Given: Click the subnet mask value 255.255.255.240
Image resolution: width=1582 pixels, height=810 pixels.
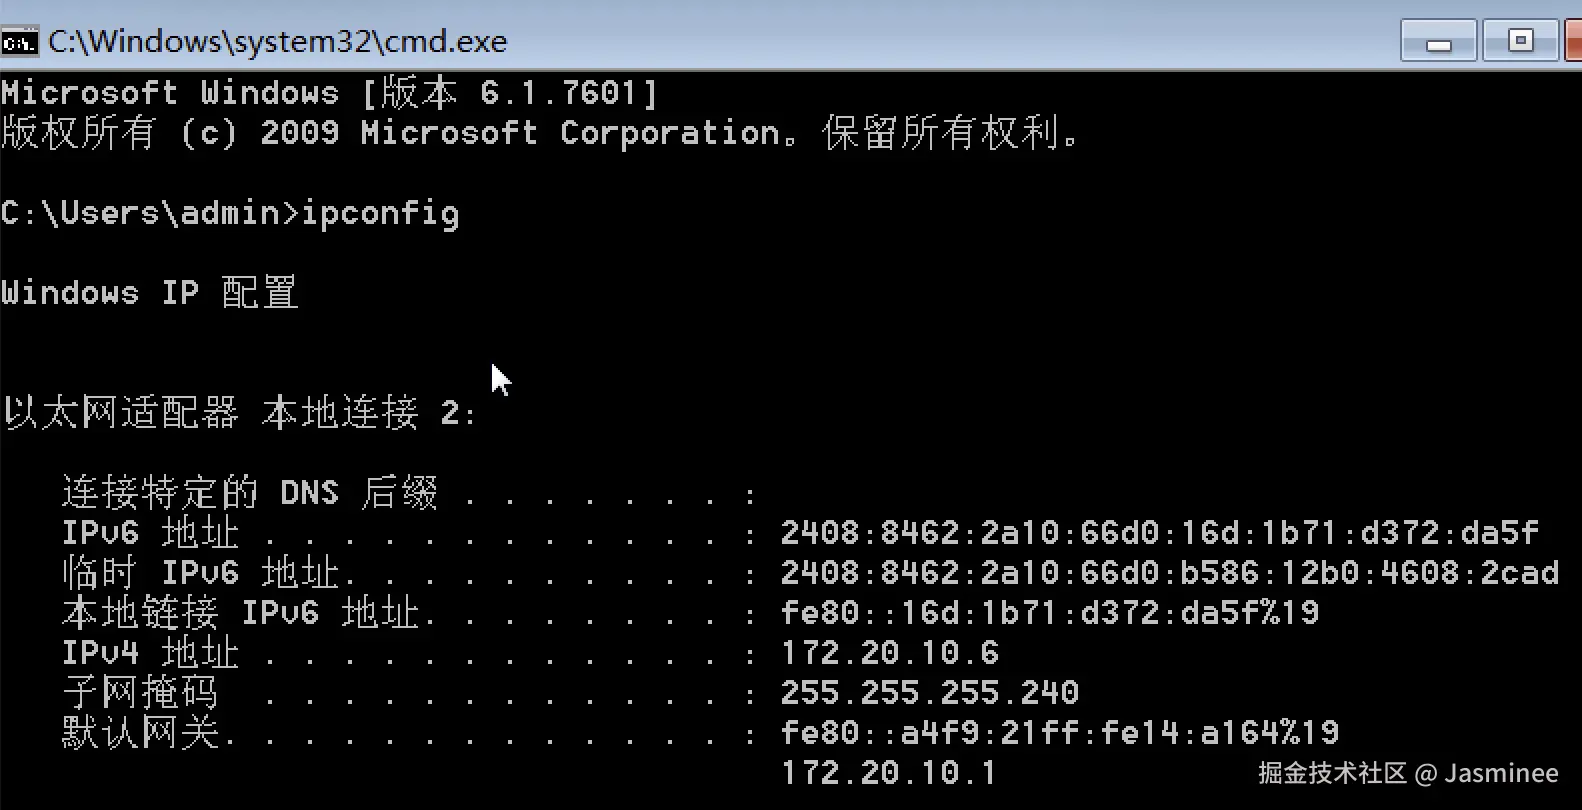Looking at the screenshot, I should [929, 693].
